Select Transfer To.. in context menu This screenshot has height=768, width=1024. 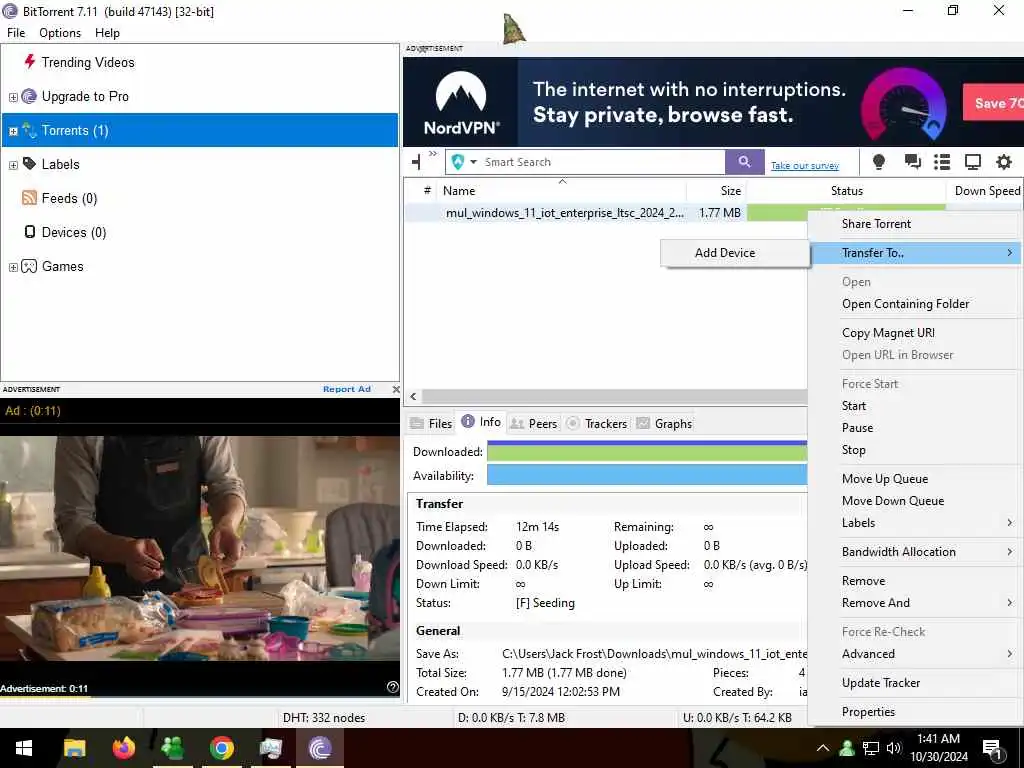915,253
